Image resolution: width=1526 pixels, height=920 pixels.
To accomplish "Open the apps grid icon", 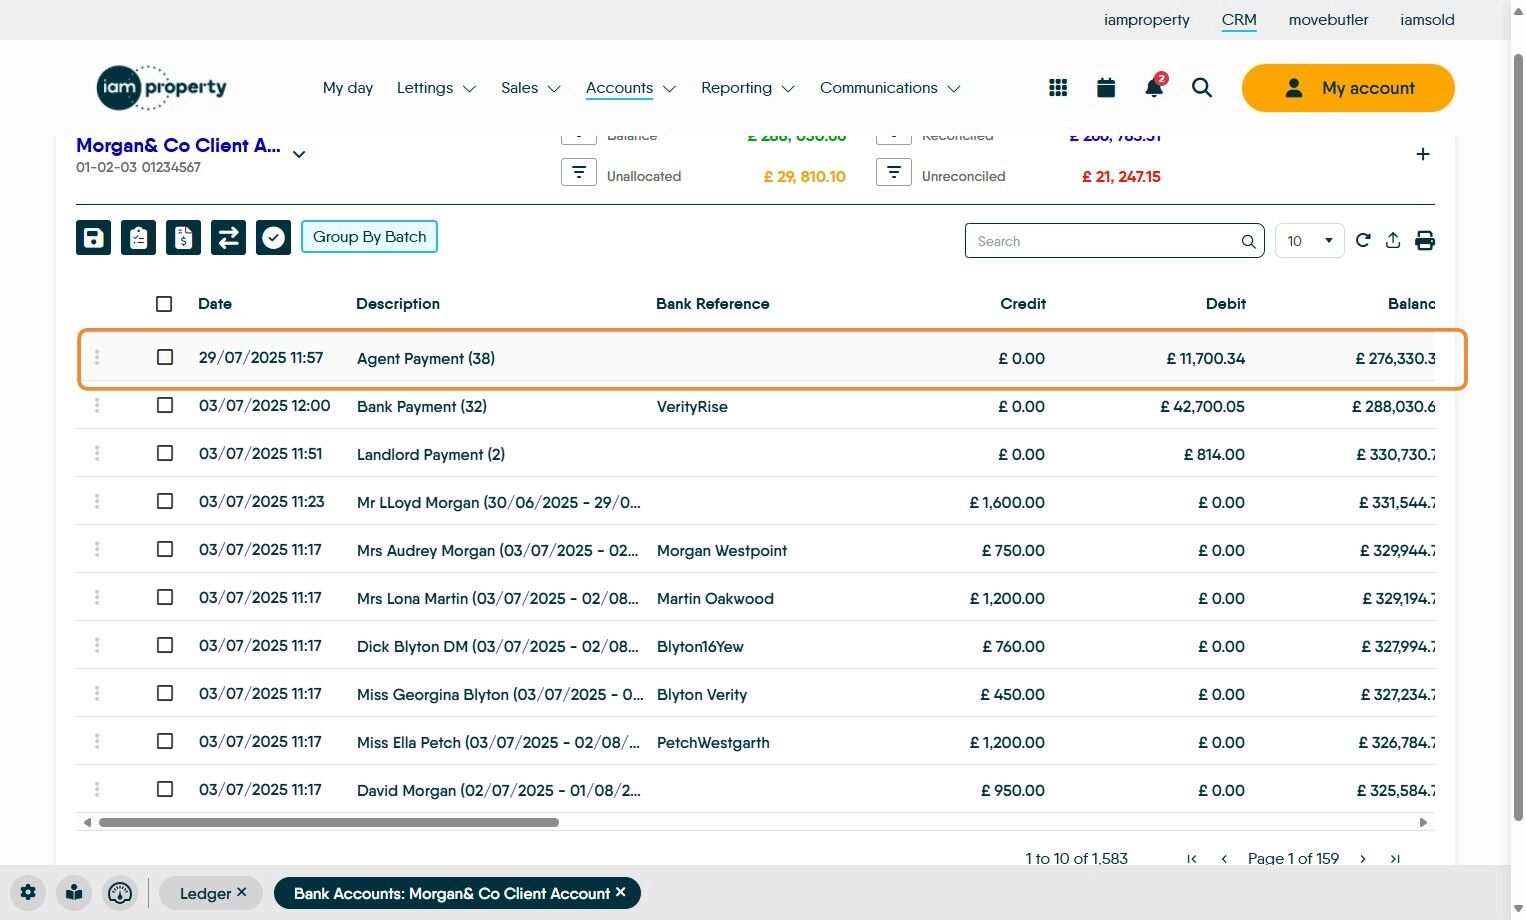I will 1058,88.
